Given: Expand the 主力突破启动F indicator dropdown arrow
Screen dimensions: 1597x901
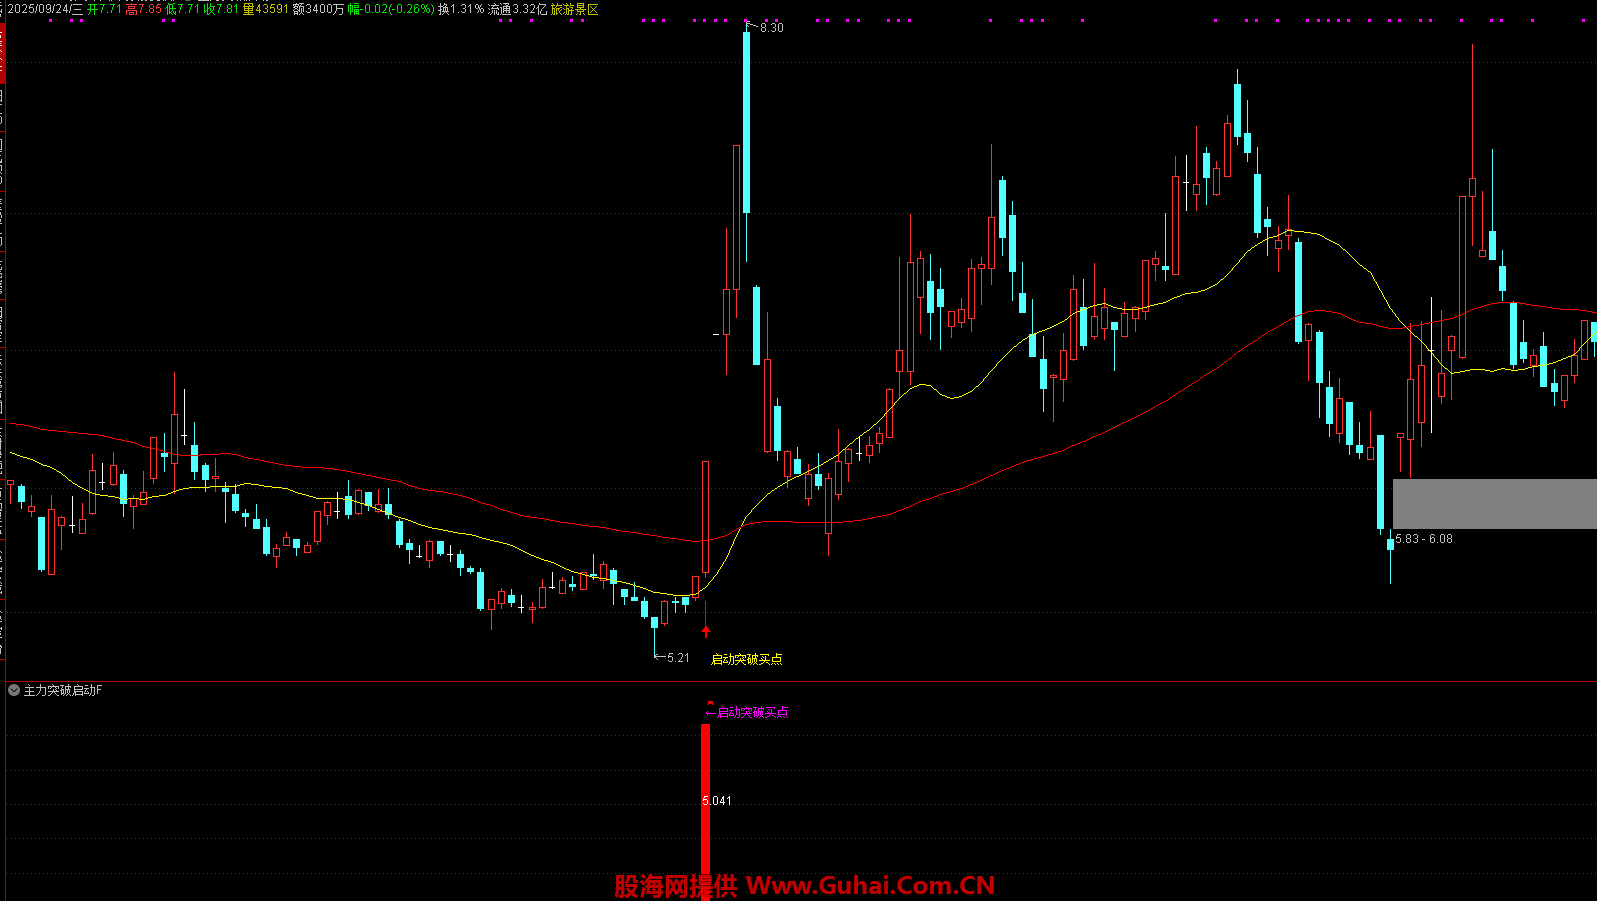Looking at the screenshot, I should tap(14, 690).
